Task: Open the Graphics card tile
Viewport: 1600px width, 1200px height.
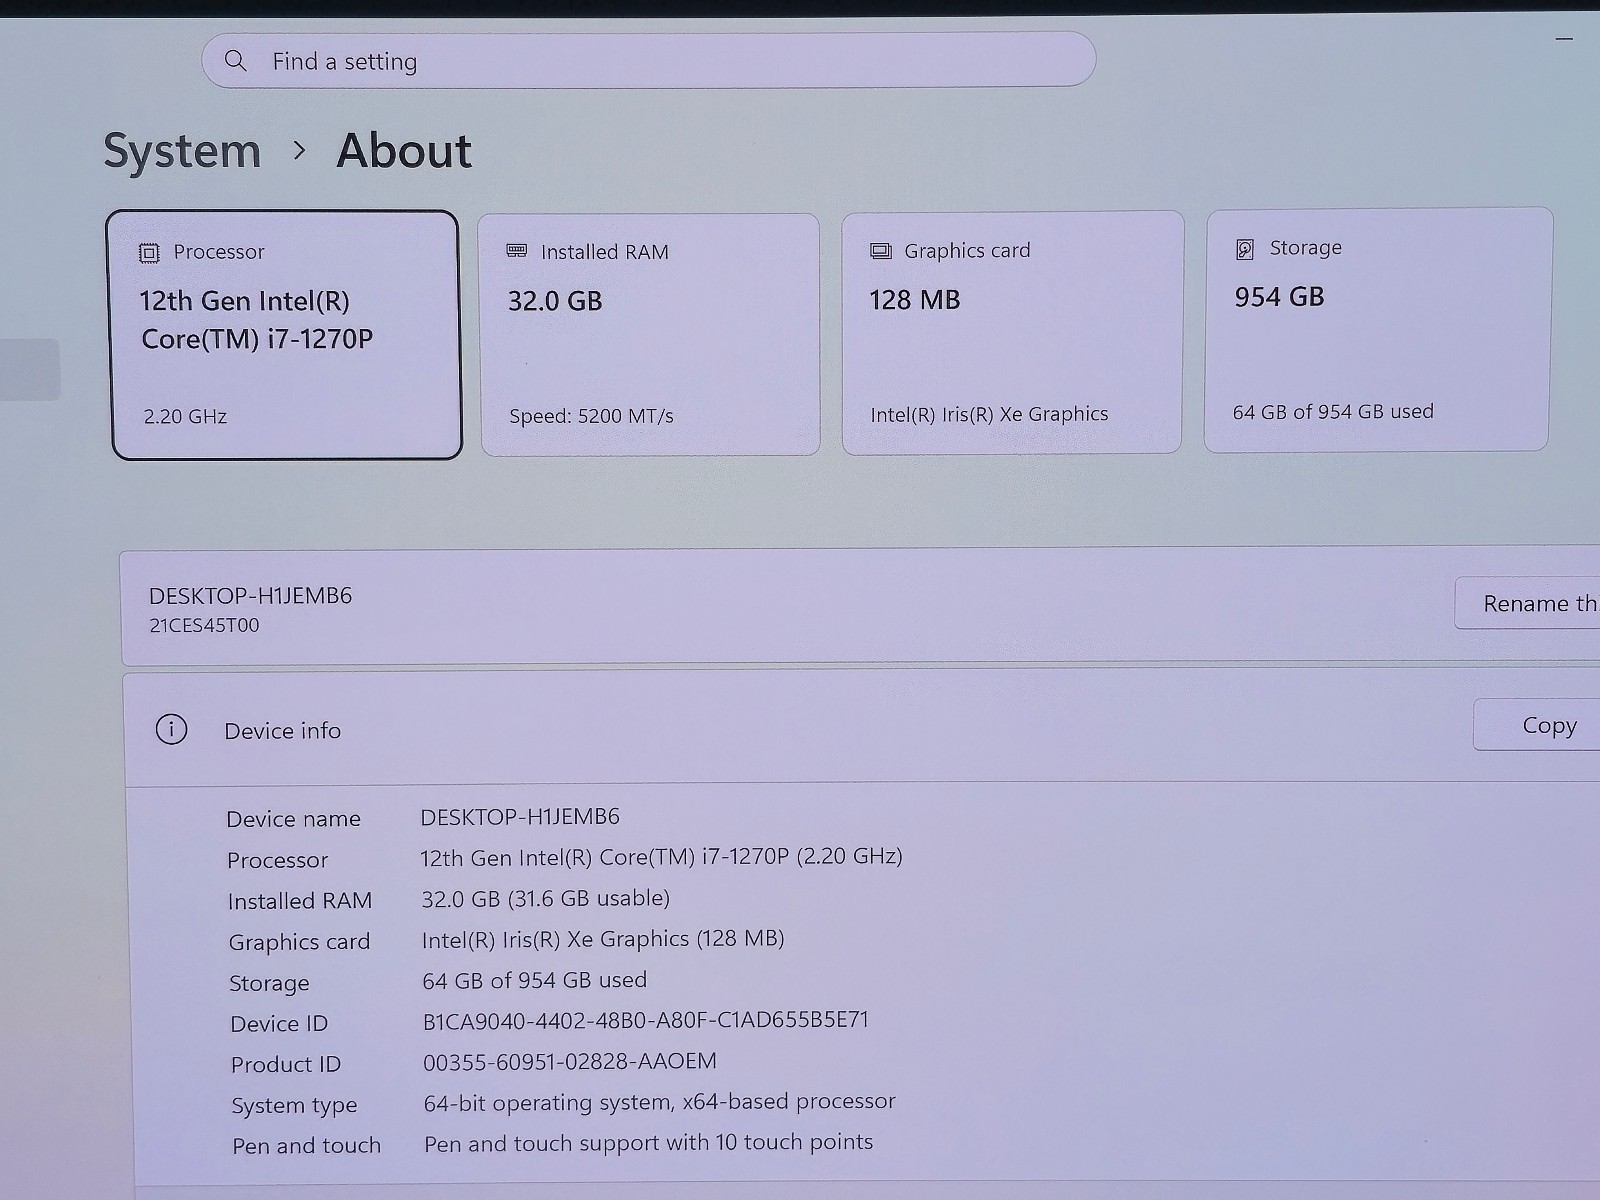Action: (x=1012, y=333)
